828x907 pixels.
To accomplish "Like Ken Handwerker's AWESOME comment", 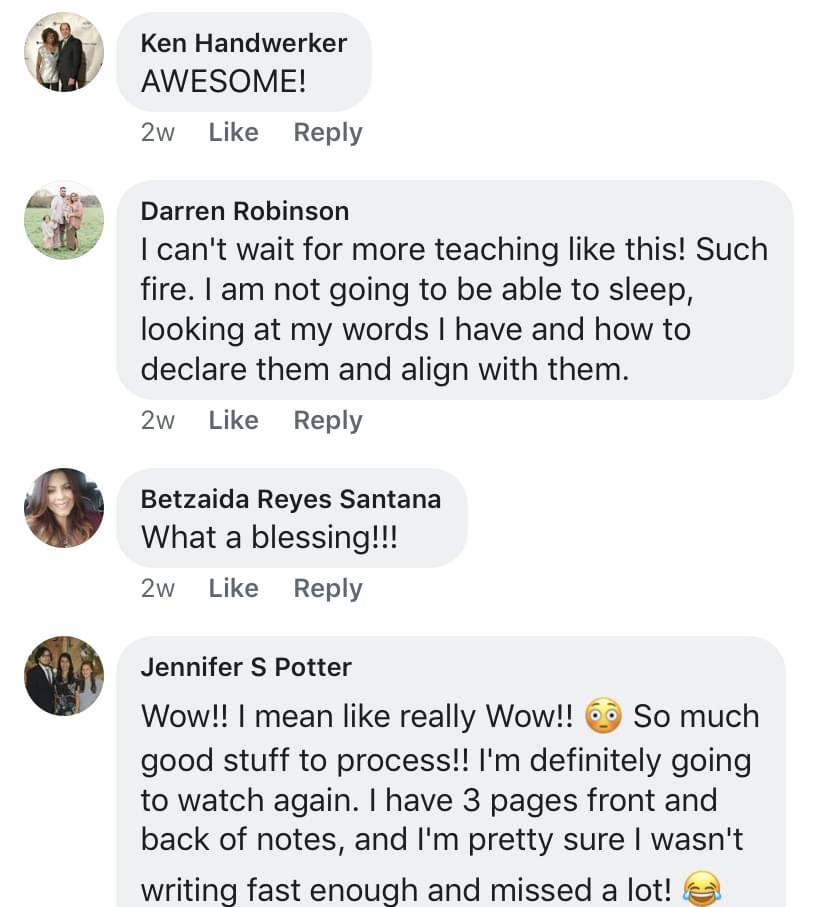I will 233,132.
